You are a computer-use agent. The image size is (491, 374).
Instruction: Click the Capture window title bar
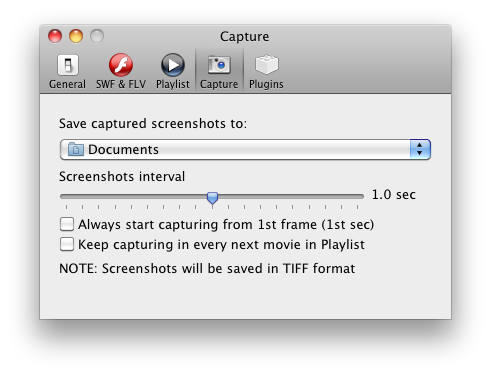pos(245,36)
